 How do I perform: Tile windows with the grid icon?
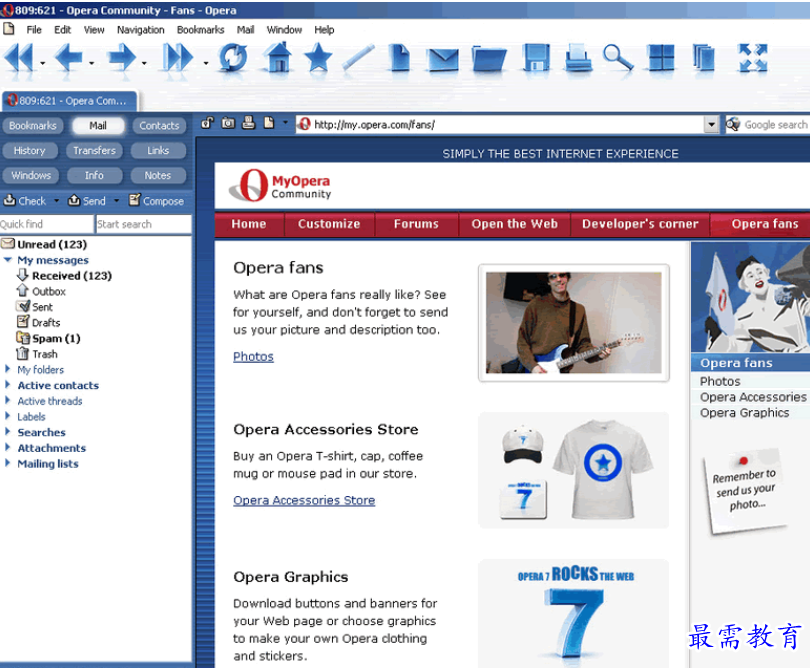point(661,57)
